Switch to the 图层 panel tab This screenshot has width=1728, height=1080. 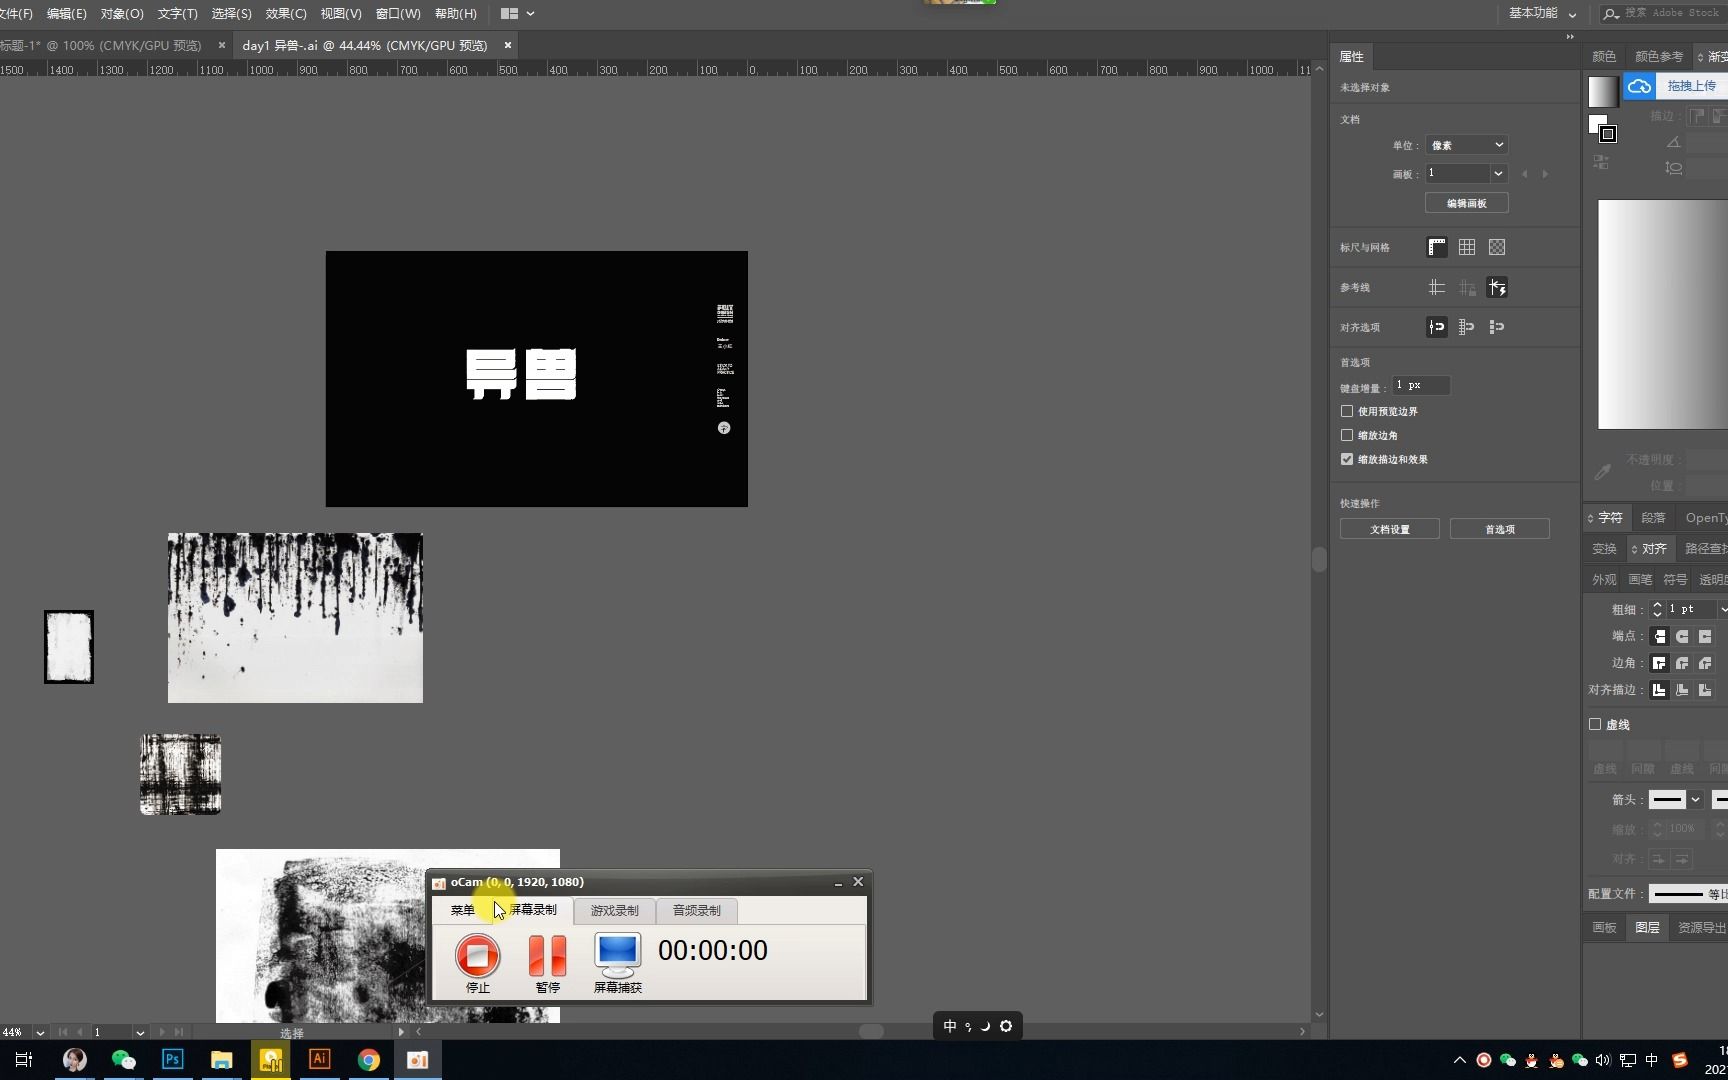(x=1647, y=927)
